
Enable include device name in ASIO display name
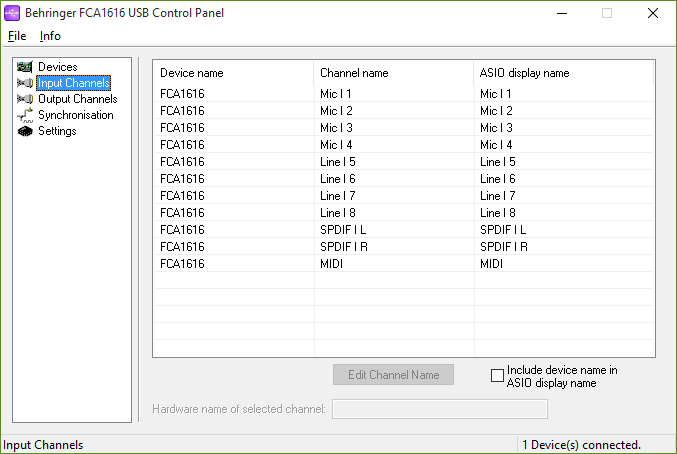(497, 376)
